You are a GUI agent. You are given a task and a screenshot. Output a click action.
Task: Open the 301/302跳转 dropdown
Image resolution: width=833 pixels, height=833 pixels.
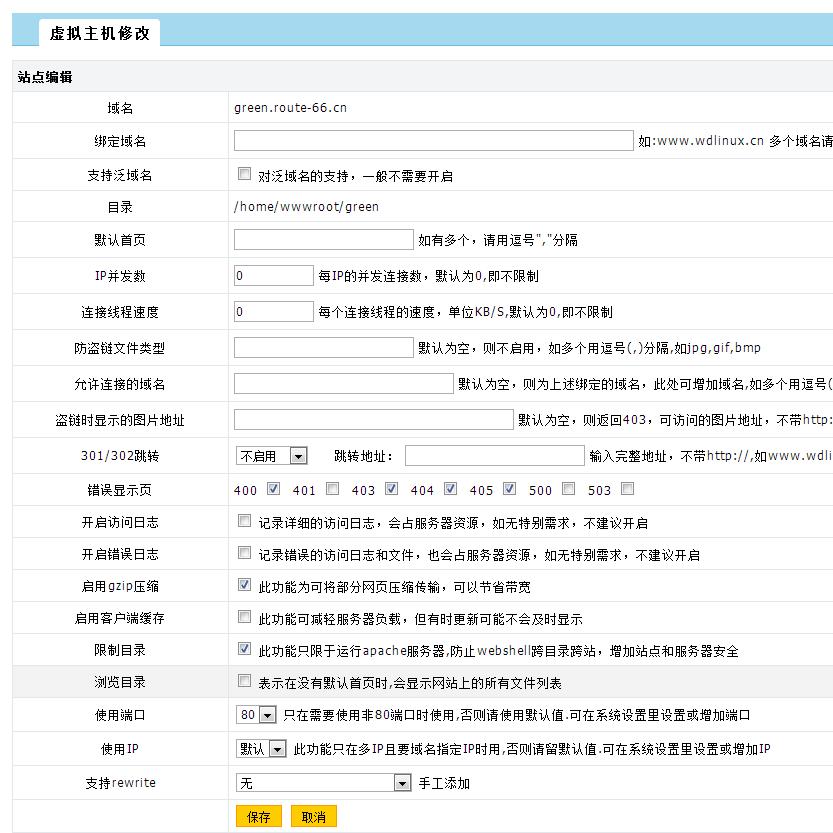[x=271, y=456]
